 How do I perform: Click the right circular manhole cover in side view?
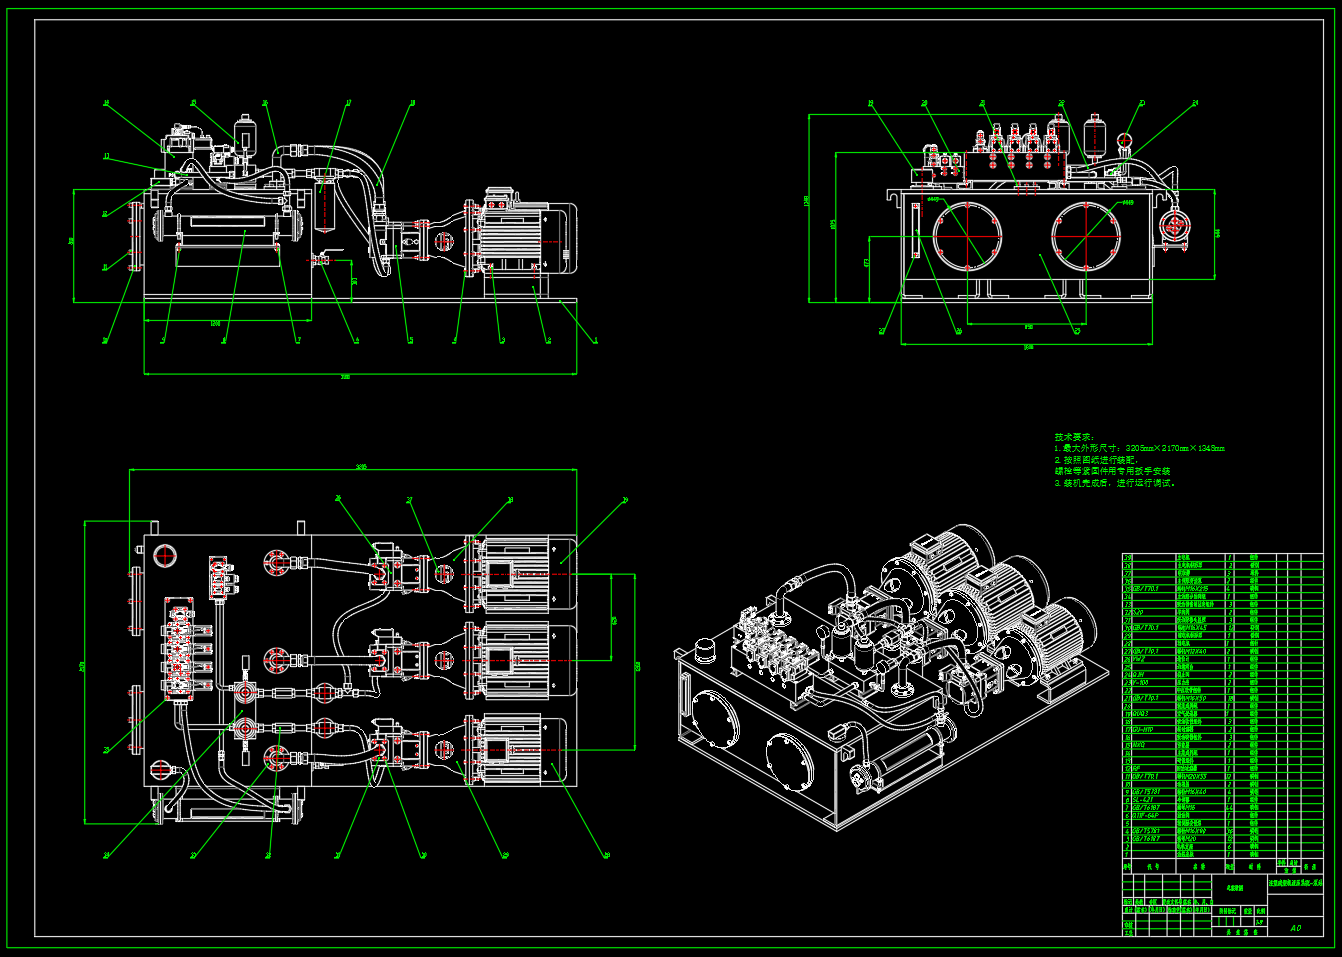[1086, 235]
